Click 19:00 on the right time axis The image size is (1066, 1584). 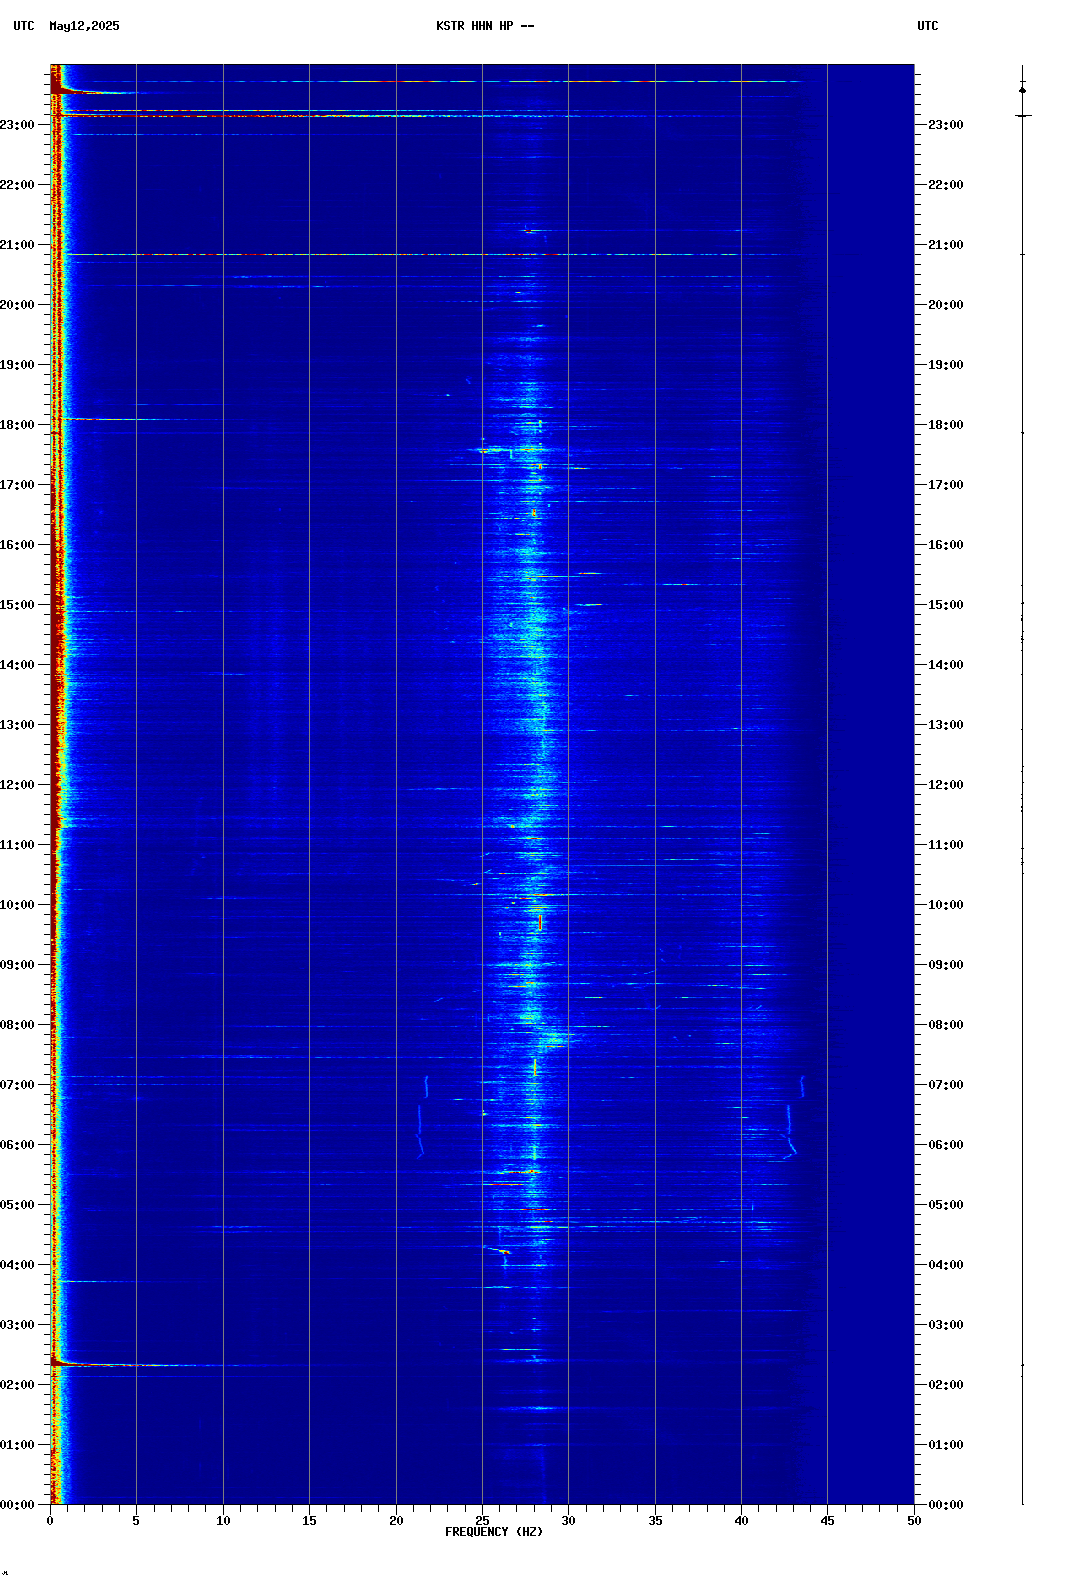pyautogui.click(x=946, y=365)
